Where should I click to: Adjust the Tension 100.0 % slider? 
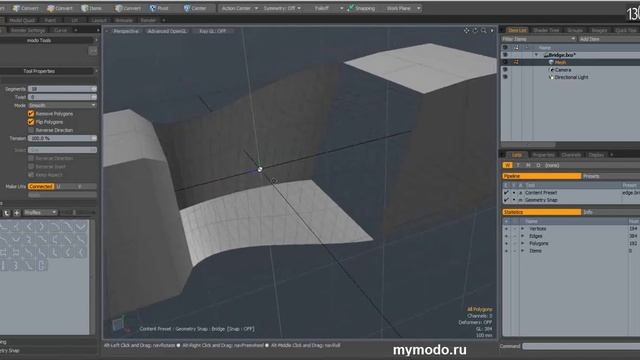pos(62,138)
